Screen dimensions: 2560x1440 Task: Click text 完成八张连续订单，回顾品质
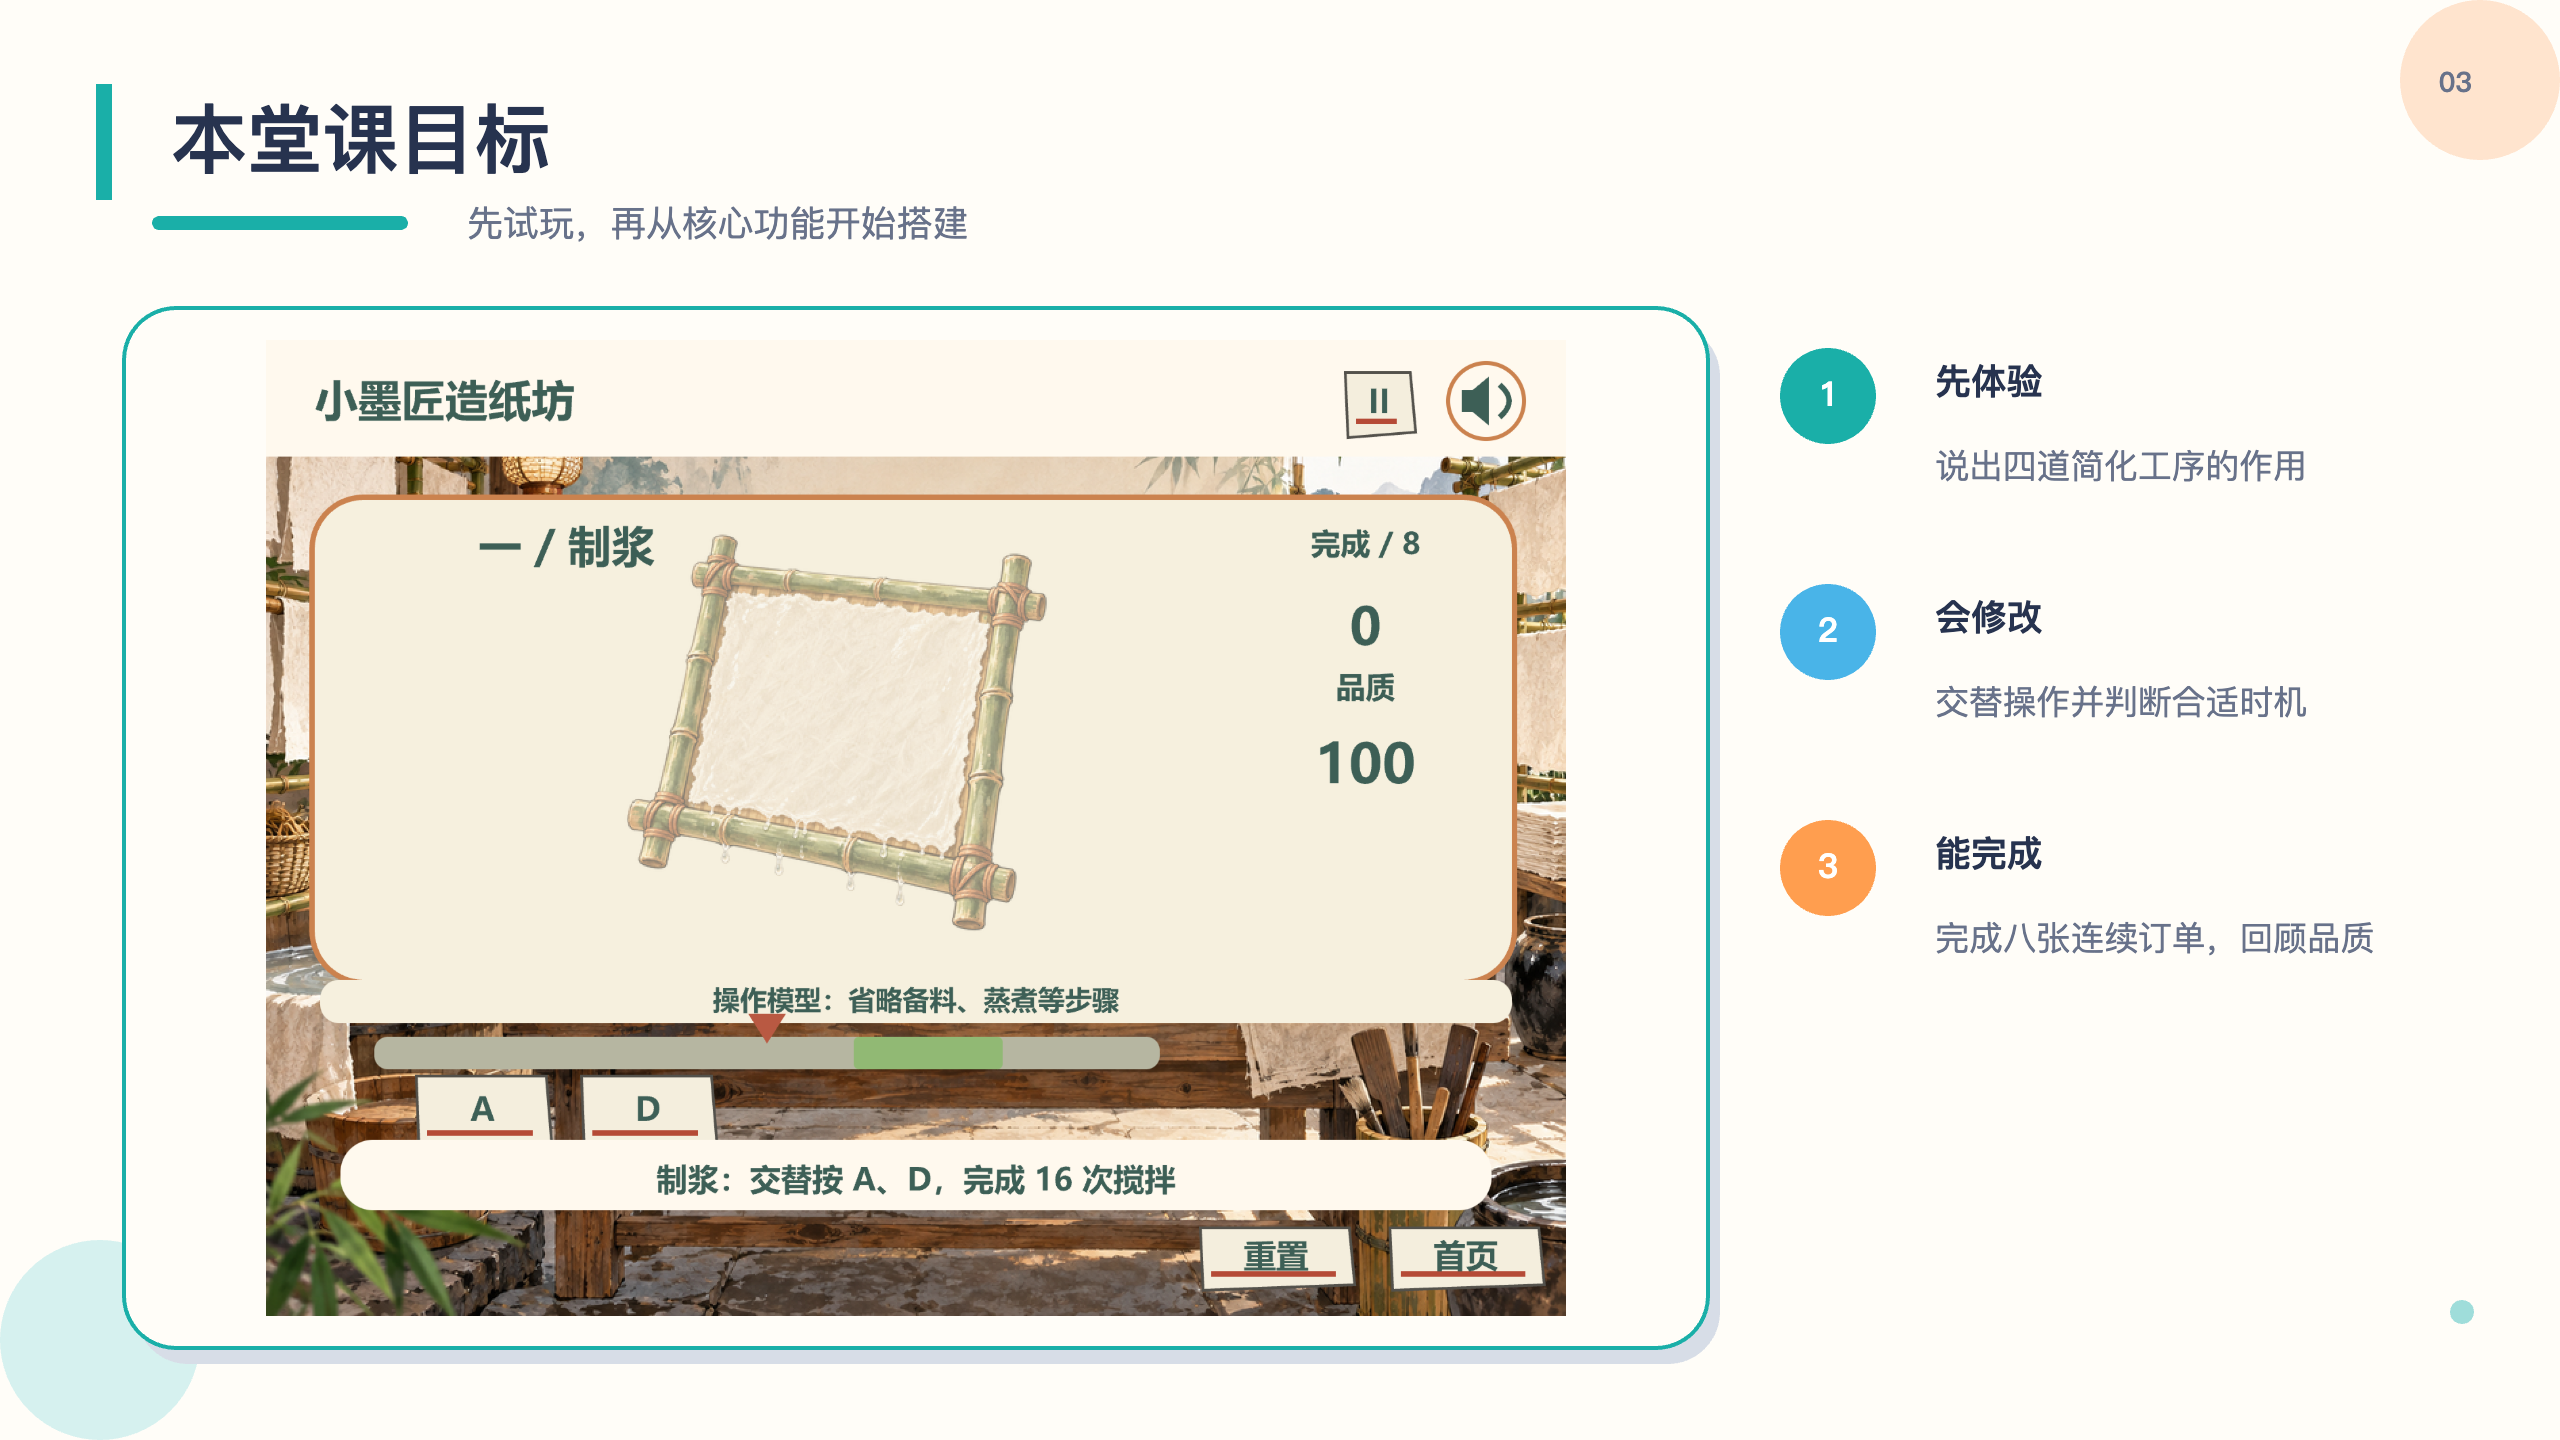[x=2154, y=938]
